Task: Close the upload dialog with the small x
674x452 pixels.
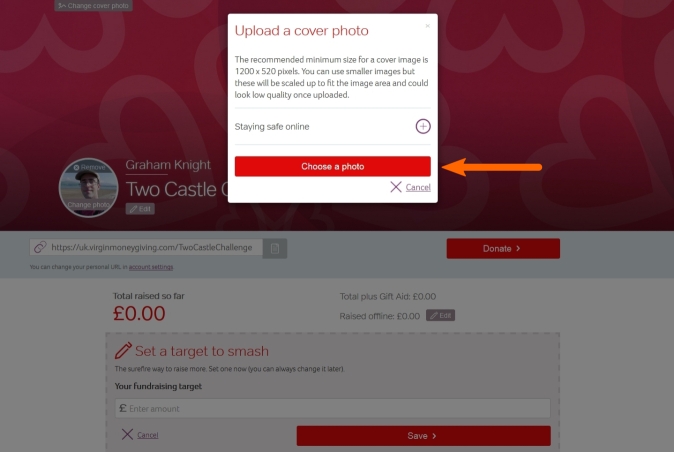Action: pyautogui.click(x=427, y=26)
